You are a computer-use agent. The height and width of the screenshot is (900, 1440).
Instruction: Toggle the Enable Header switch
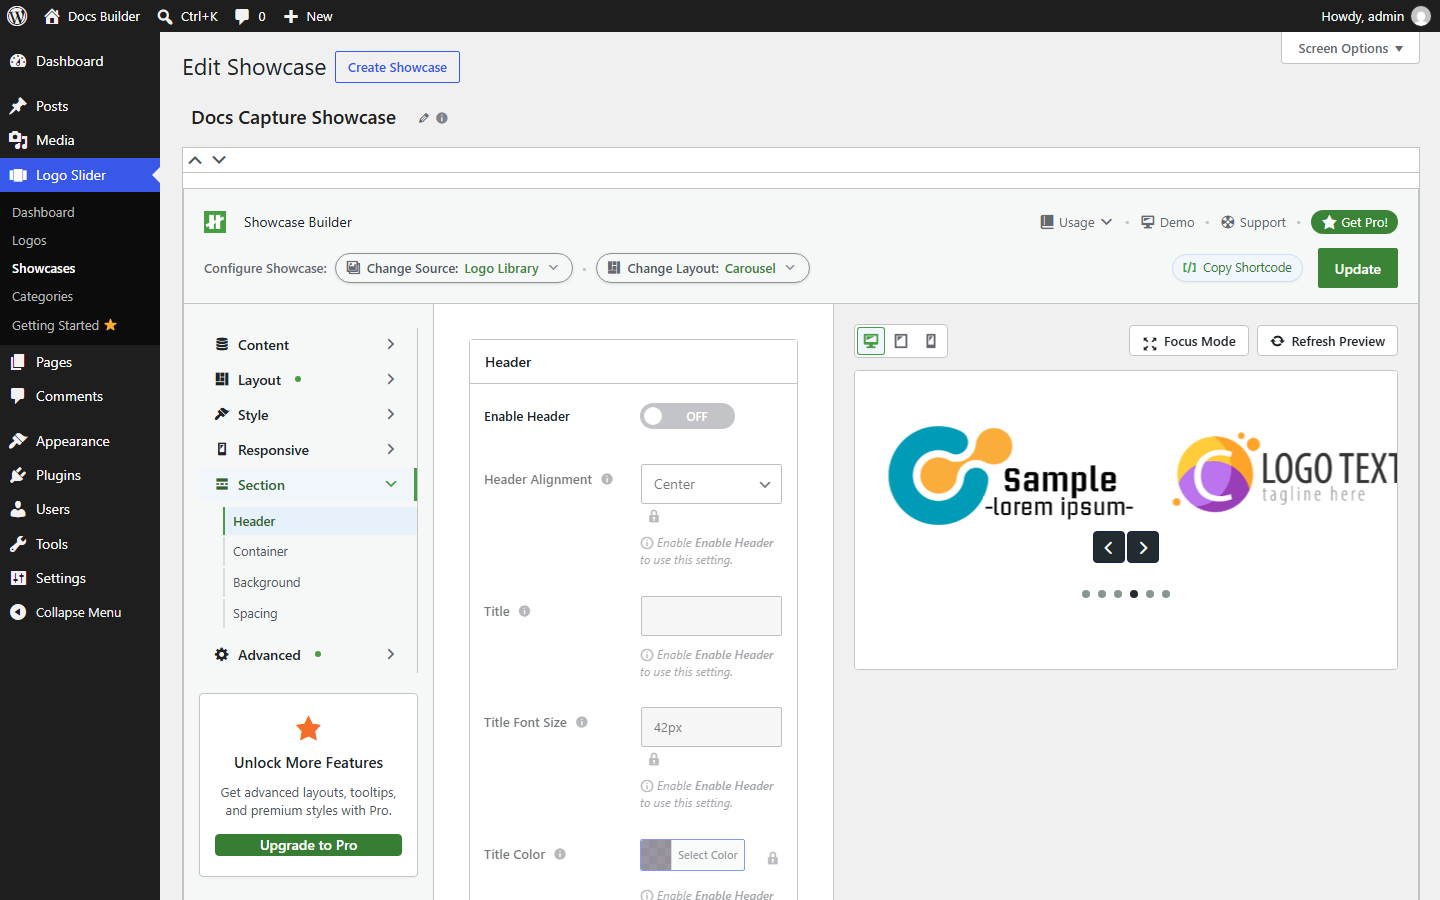(x=687, y=416)
